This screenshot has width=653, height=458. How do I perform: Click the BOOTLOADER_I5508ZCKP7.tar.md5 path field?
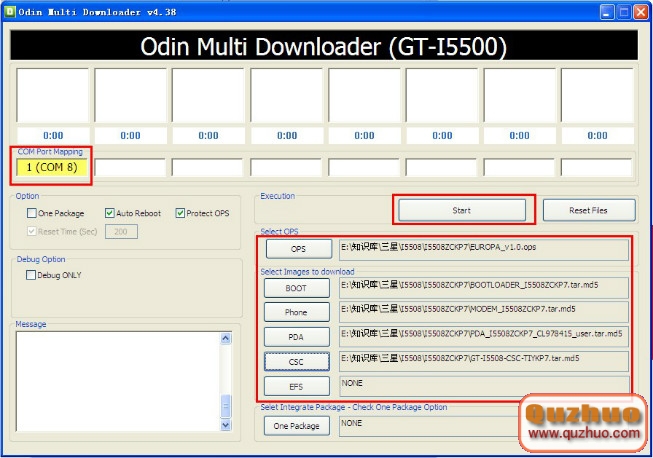(x=484, y=288)
